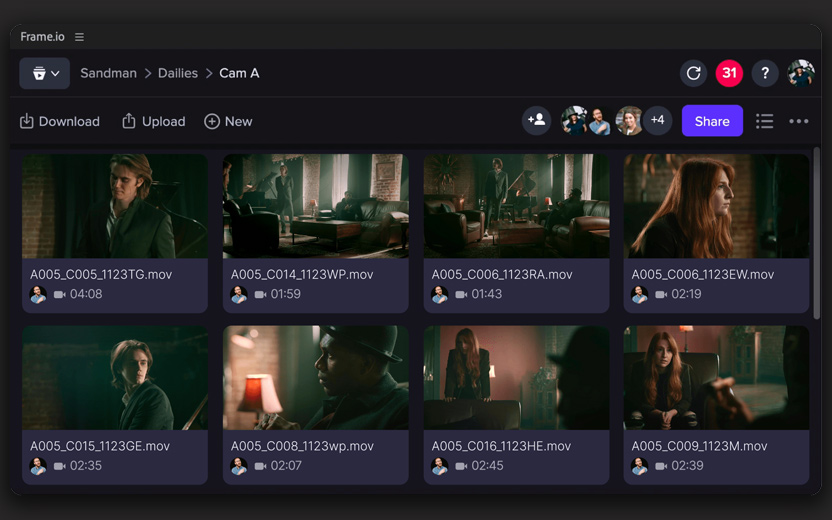The width and height of the screenshot is (832, 520).
Task: Open the user profile avatar menu
Action: 801,73
